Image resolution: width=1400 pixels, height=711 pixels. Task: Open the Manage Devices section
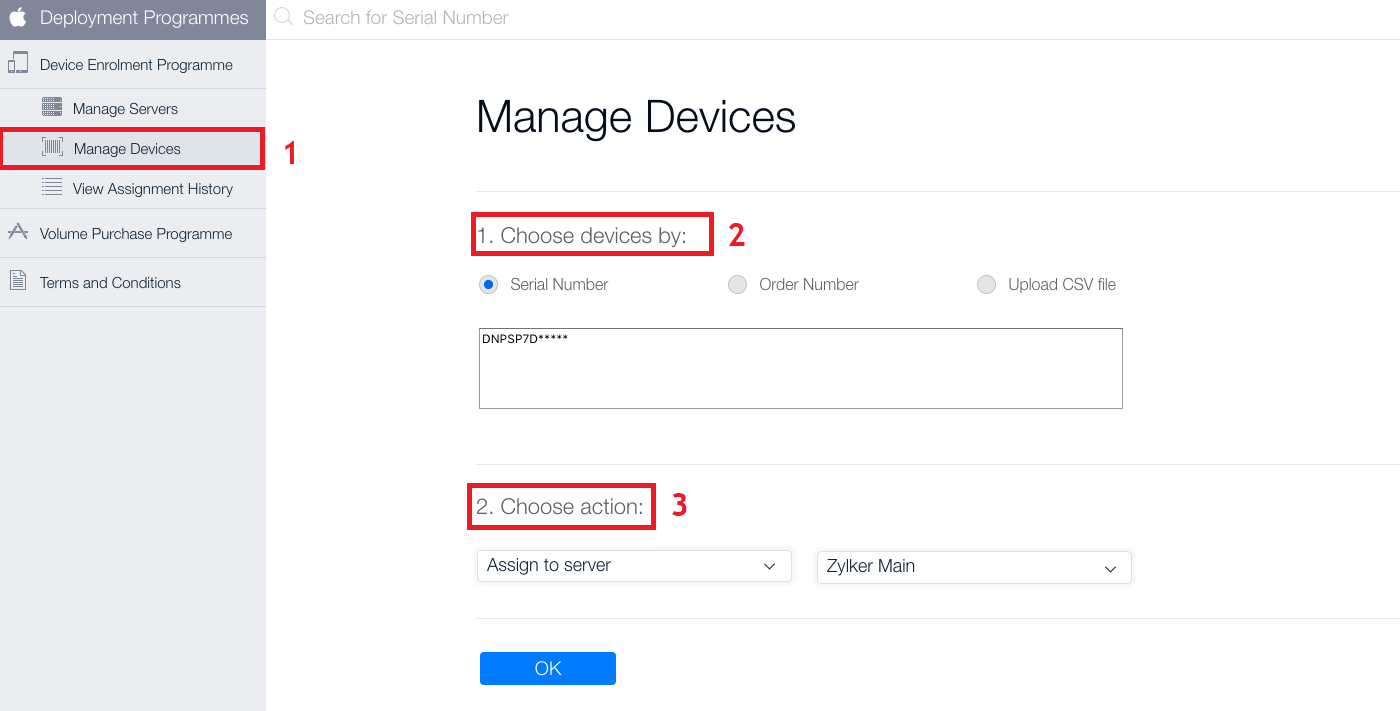pos(125,147)
